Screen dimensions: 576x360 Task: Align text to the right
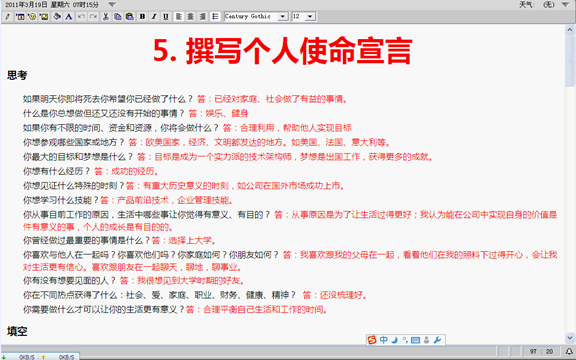coord(203,17)
